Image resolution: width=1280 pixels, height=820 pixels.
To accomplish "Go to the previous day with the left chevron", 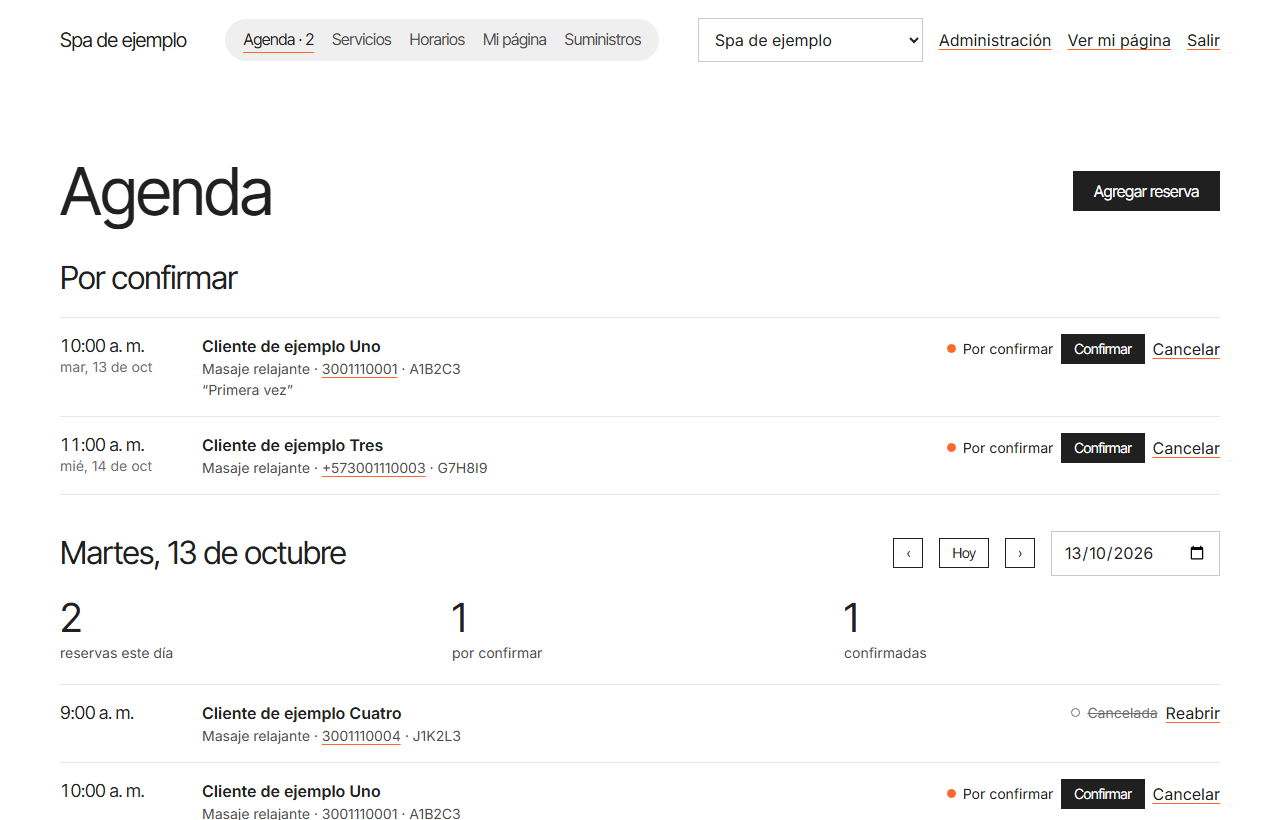I will 908,553.
